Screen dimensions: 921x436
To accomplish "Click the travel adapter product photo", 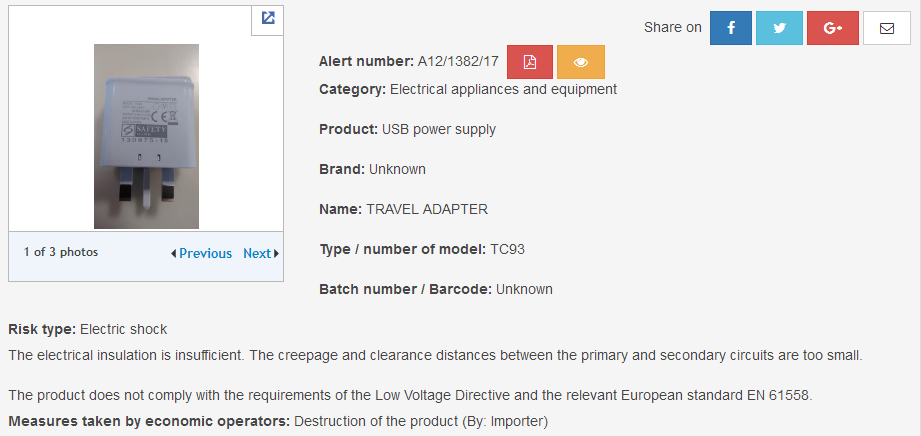I will [x=146, y=136].
